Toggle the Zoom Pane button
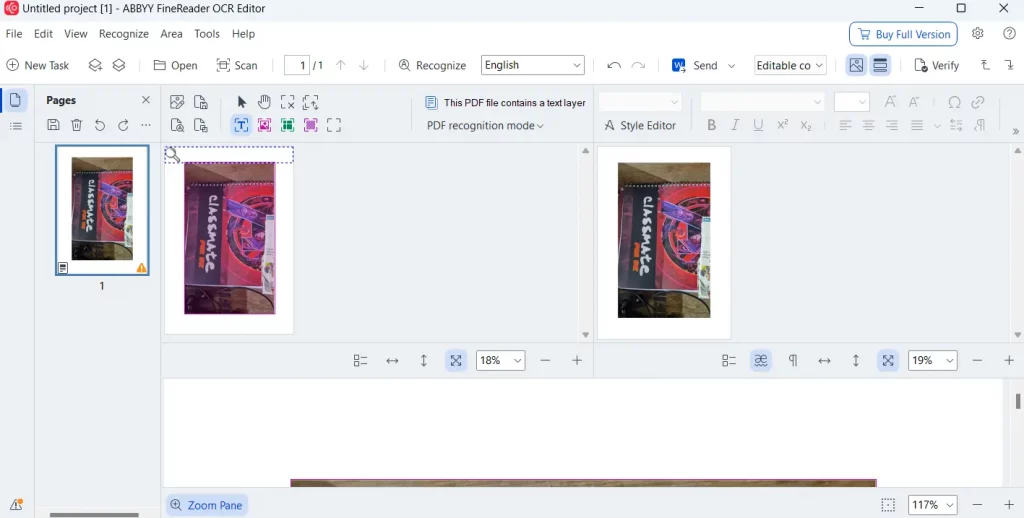The height and width of the screenshot is (518, 1024). 206,505
